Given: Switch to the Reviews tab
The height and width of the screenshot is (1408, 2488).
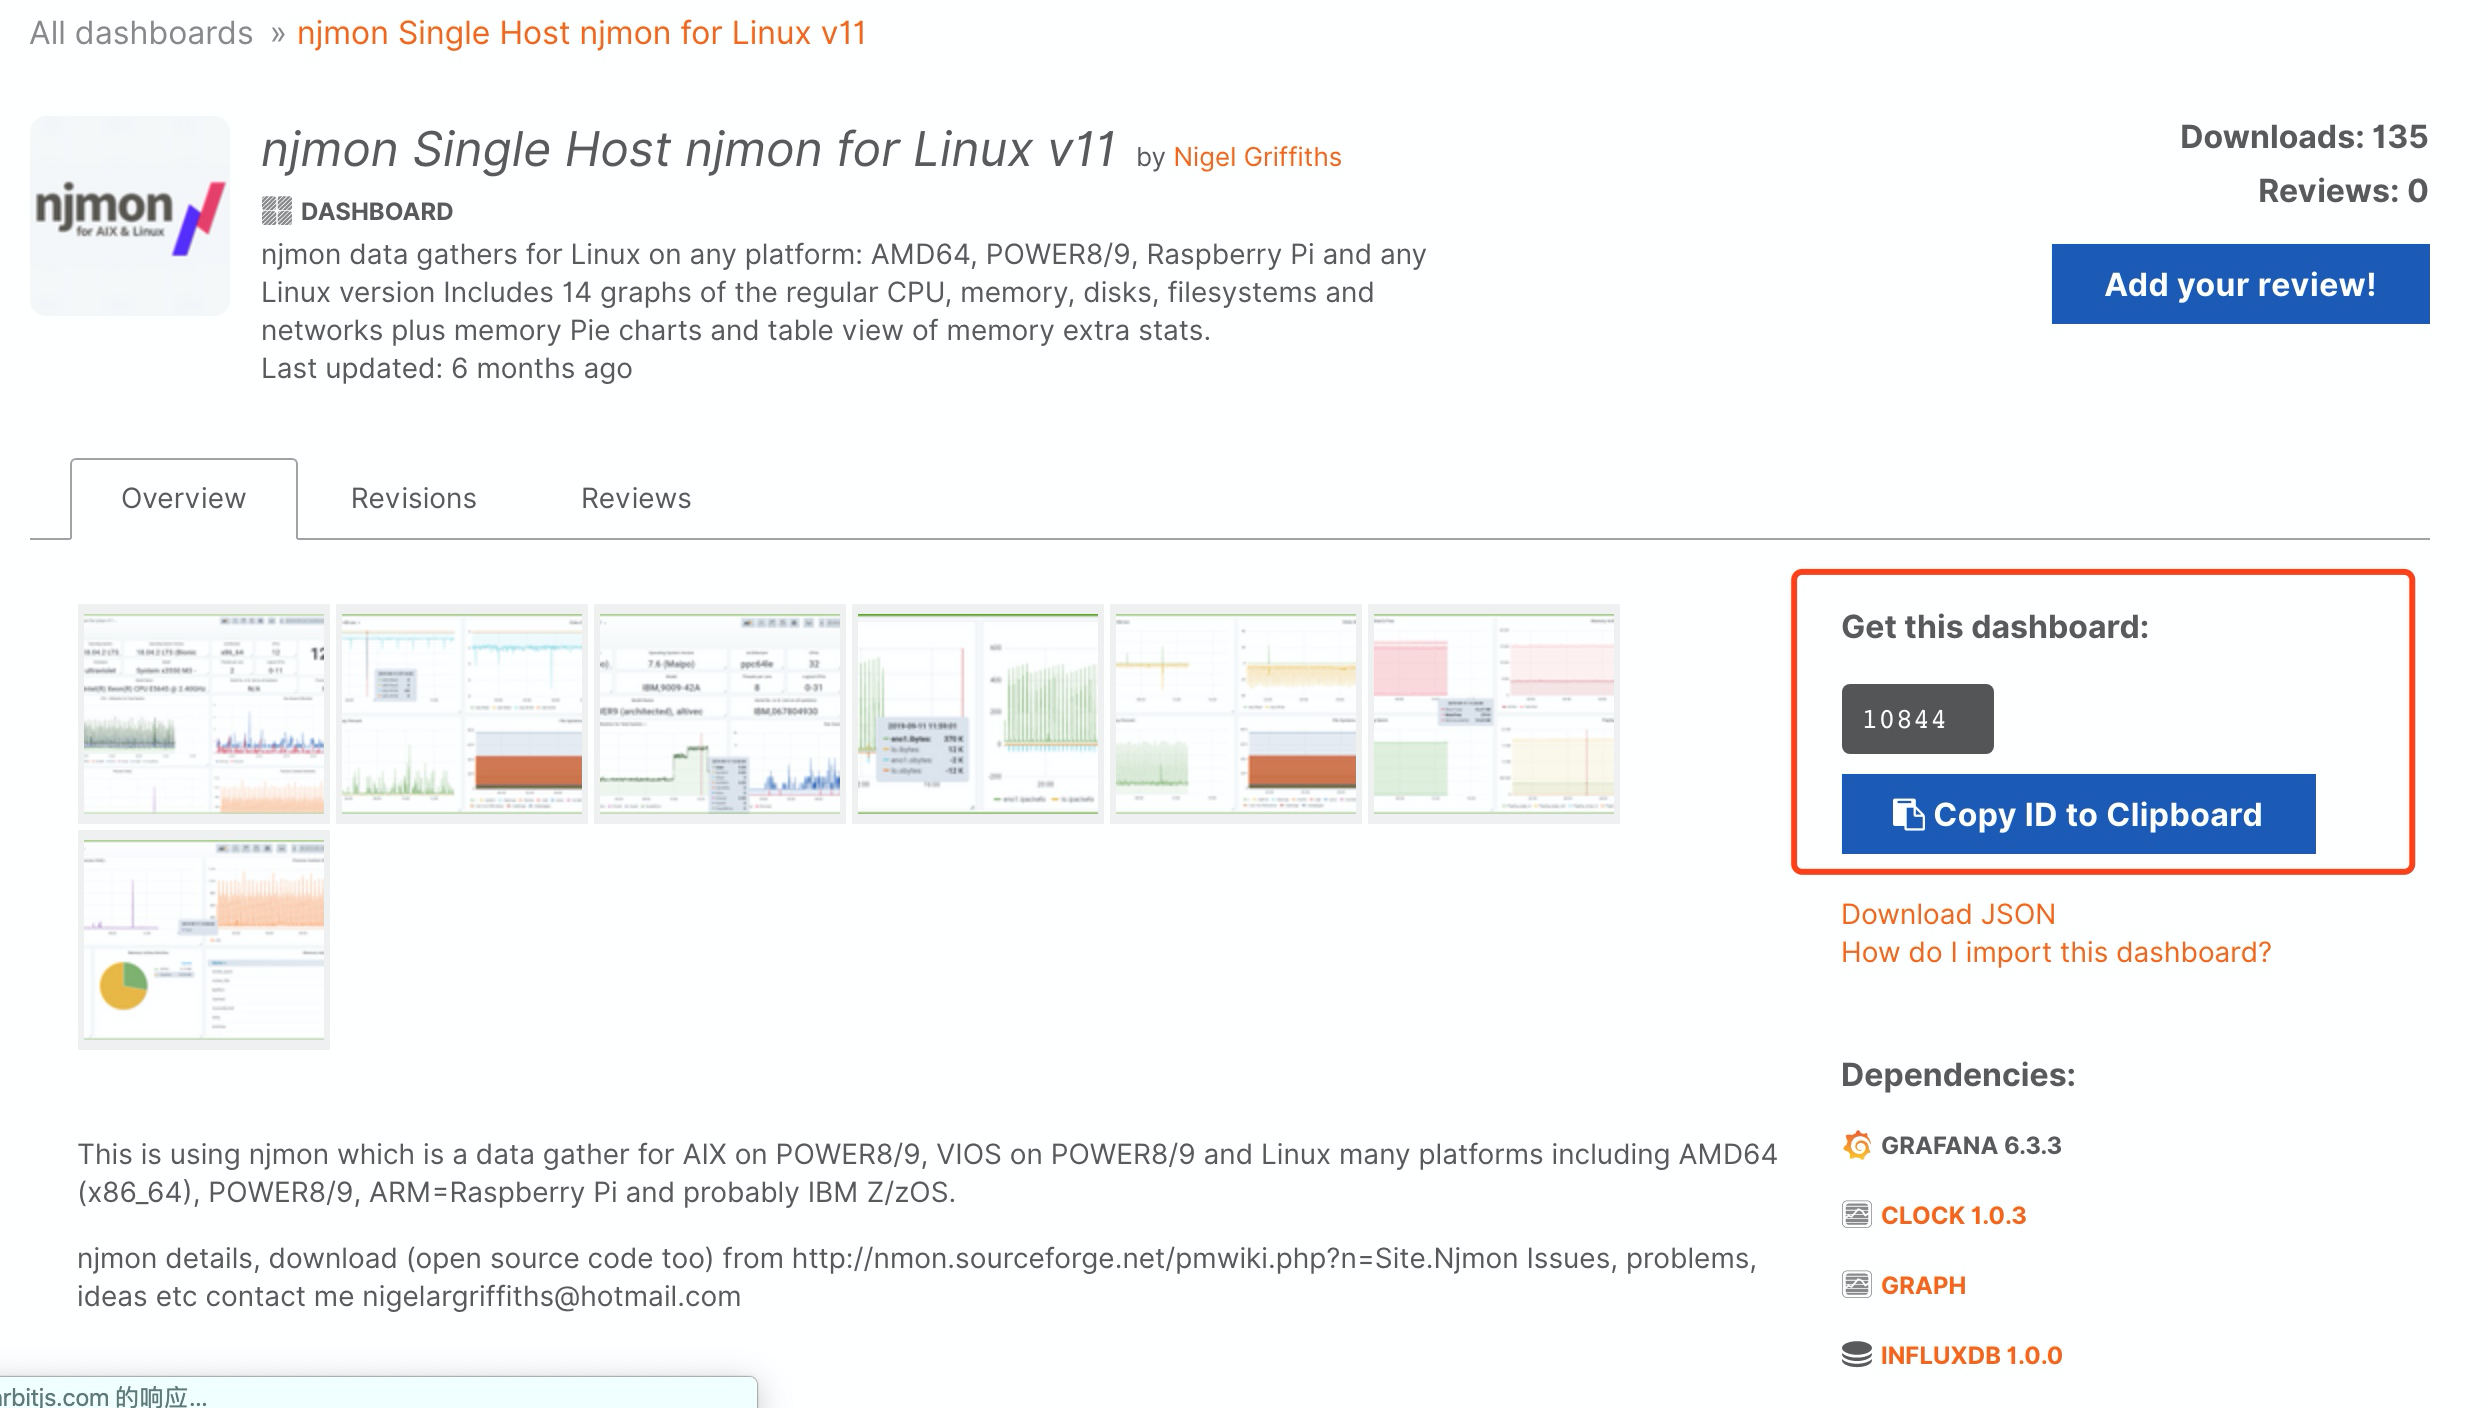Looking at the screenshot, I should [636, 498].
